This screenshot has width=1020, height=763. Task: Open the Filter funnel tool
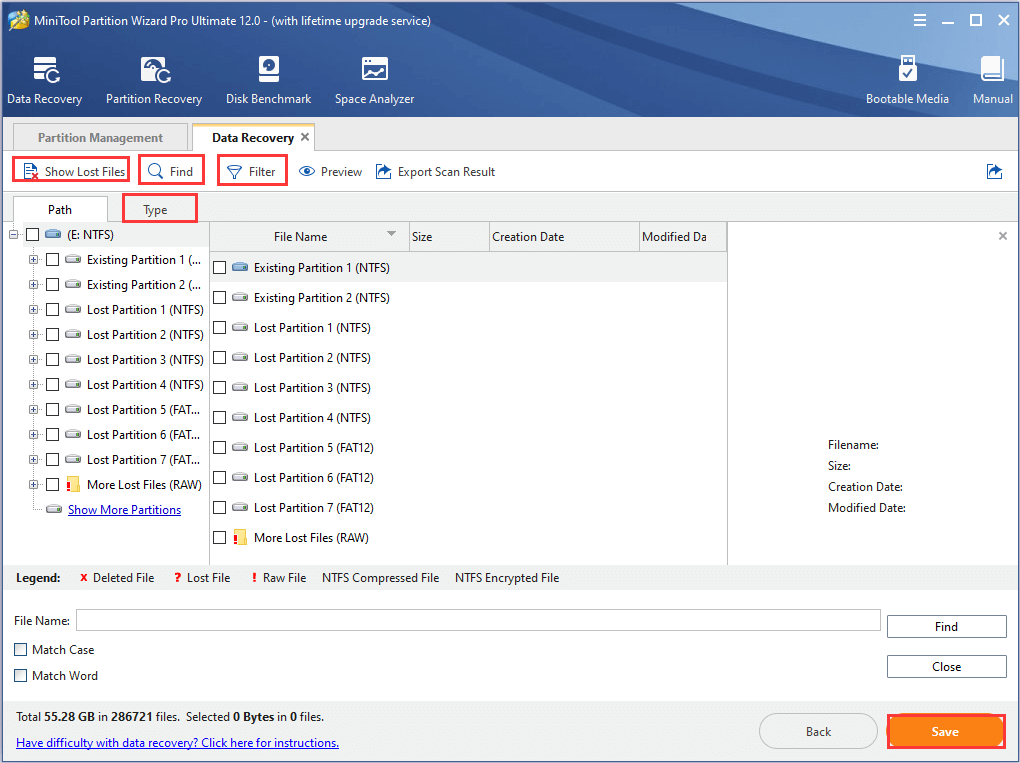coord(251,172)
